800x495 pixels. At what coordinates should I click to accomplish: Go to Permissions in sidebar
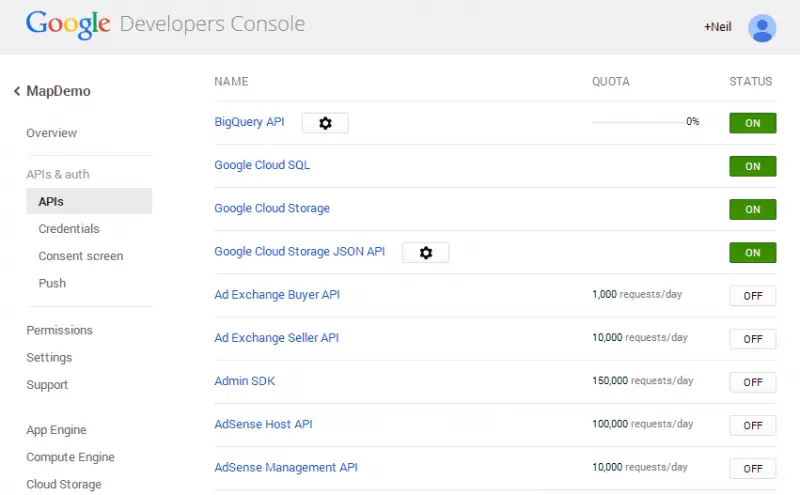coord(60,330)
